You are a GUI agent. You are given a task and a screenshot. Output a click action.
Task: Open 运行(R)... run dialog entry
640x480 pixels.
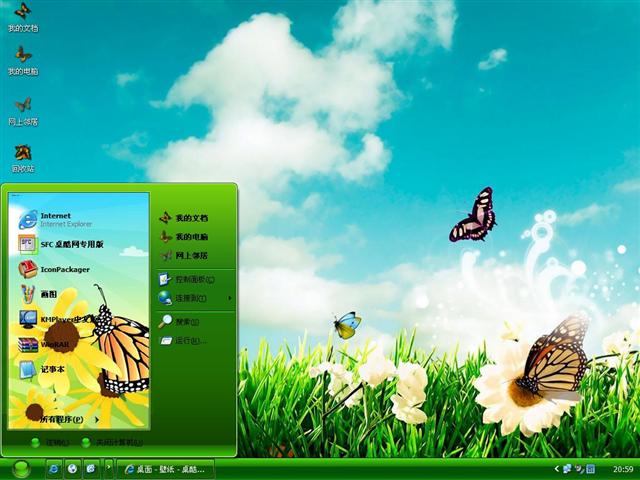184,340
